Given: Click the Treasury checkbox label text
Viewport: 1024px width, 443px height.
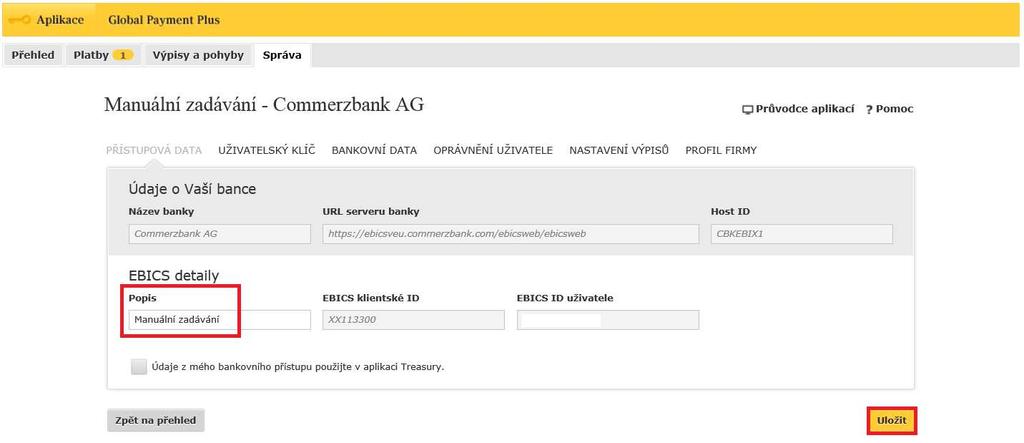Looking at the screenshot, I should pyautogui.click(x=298, y=367).
